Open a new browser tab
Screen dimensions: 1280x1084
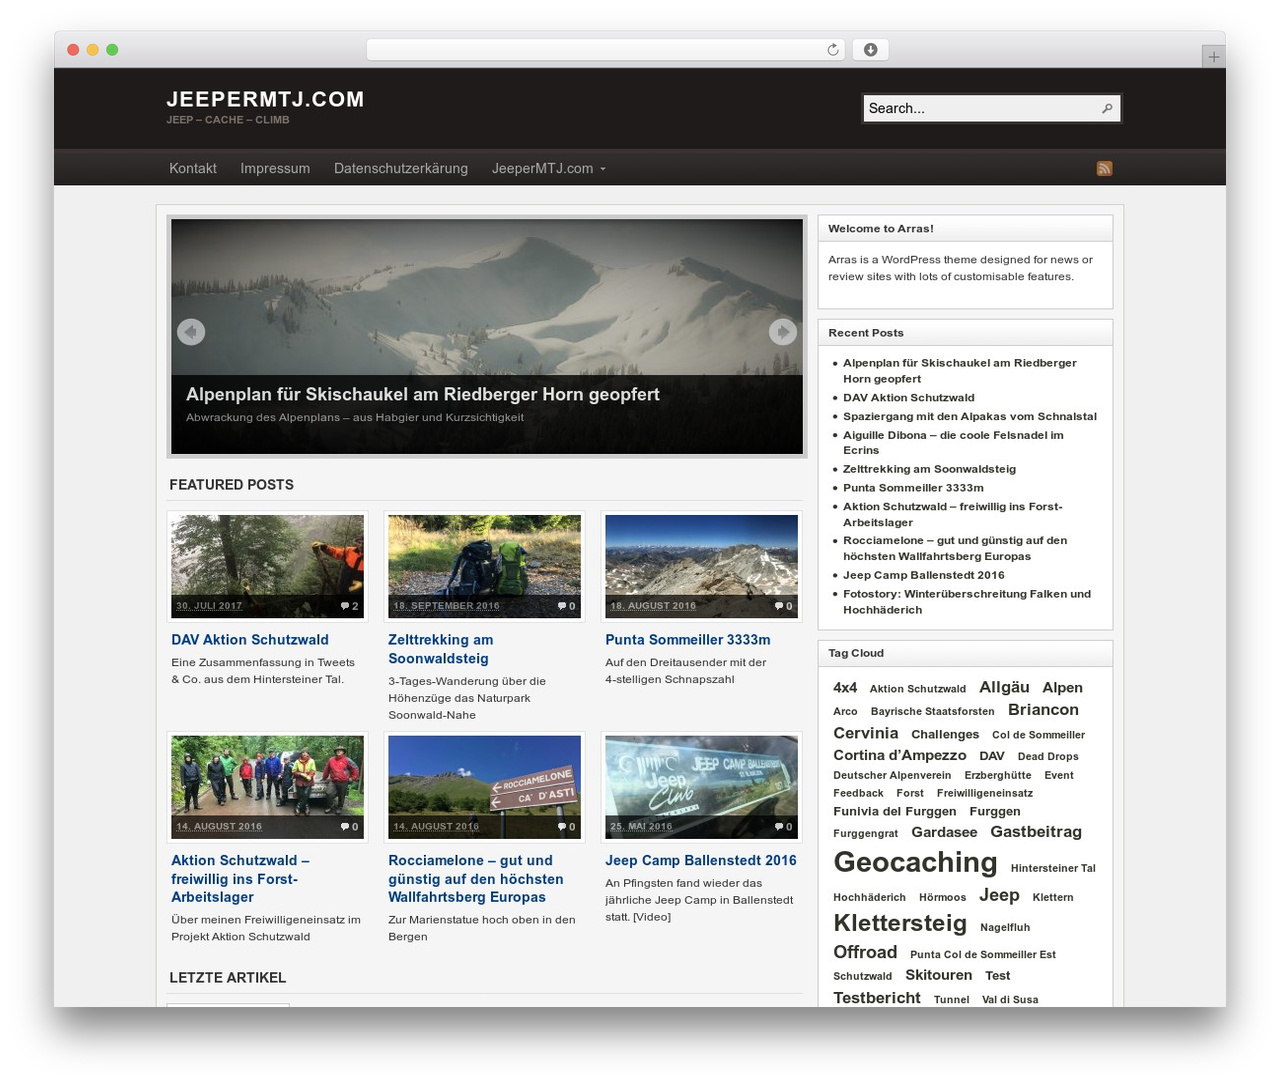pos(1213,57)
